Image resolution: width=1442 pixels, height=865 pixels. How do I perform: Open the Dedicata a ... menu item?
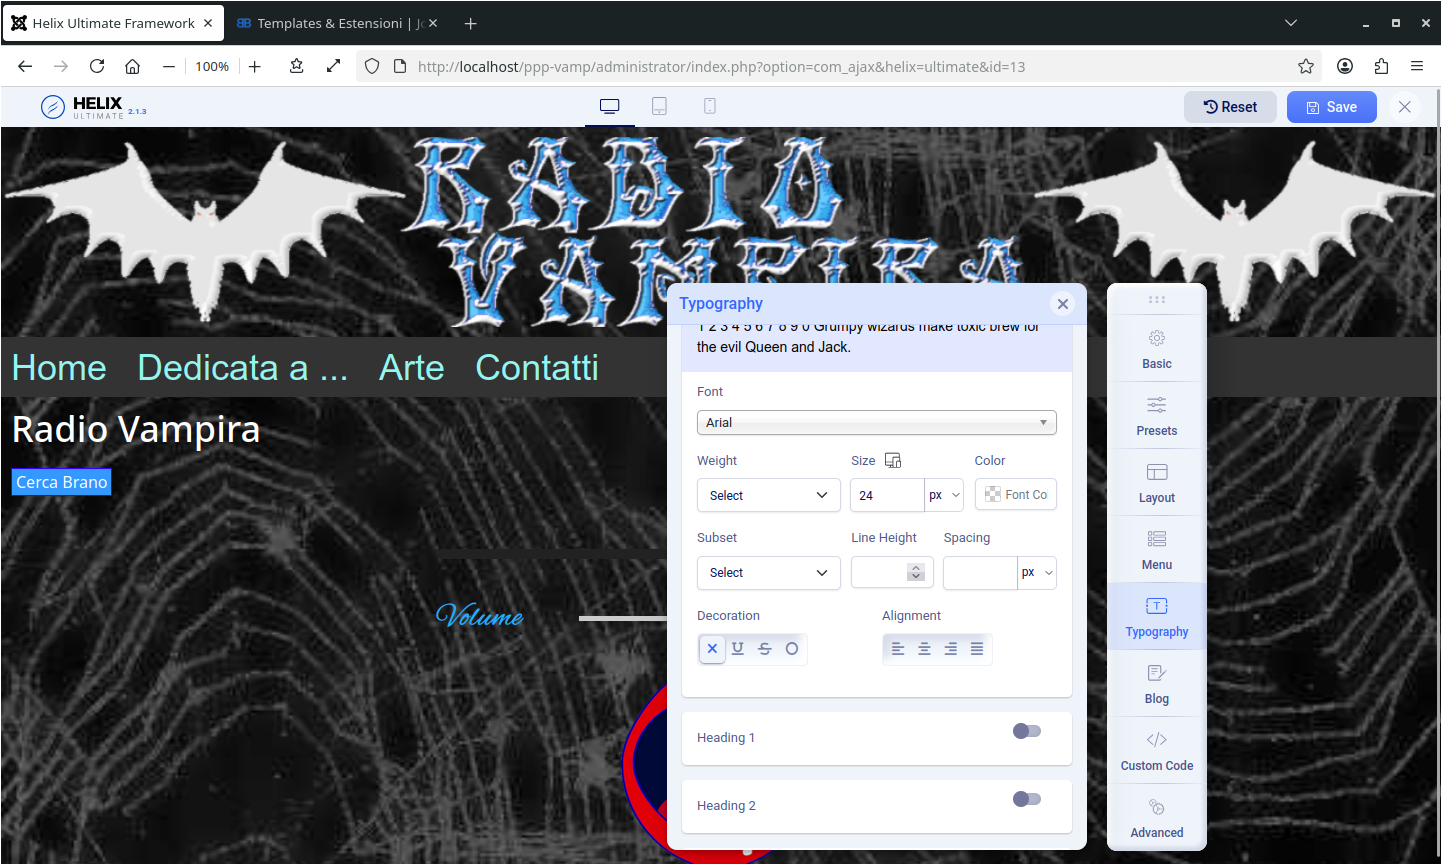[243, 367]
